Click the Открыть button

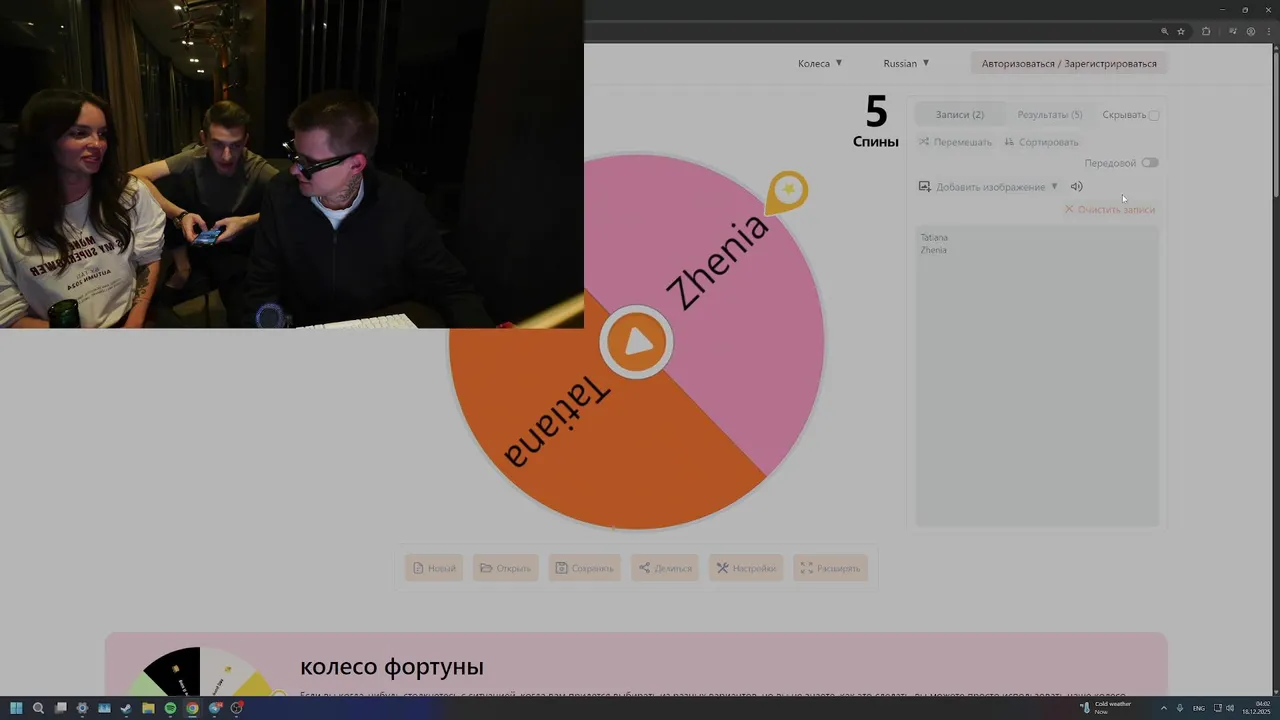(506, 568)
